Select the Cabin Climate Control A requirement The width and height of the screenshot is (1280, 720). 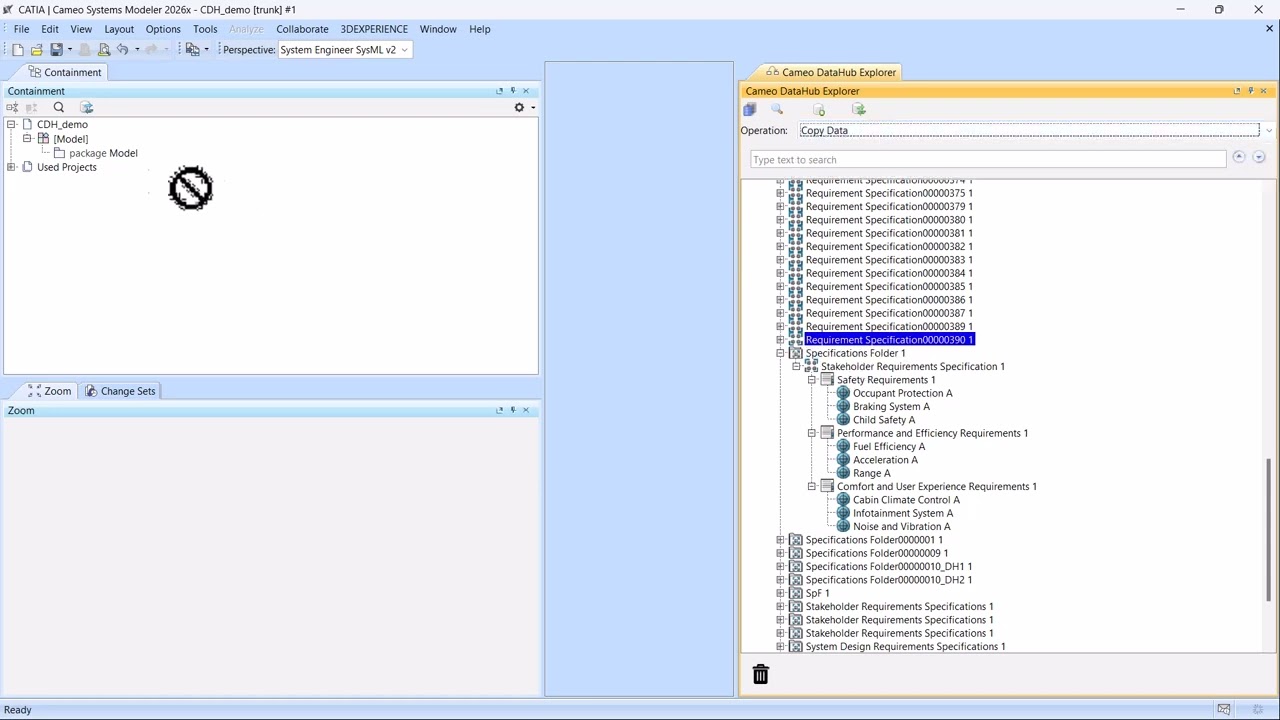[906, 500]
